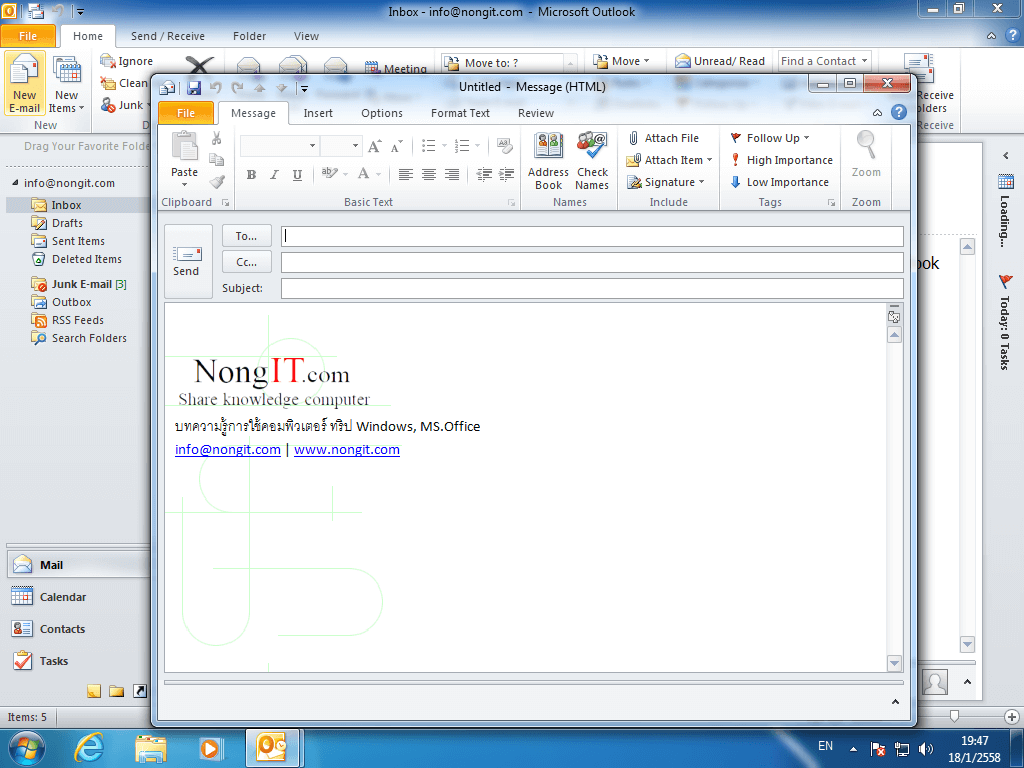This screenshot has height=768, width=1024.
Task: Increase the paragraph indent
Action: click(506, 174)
